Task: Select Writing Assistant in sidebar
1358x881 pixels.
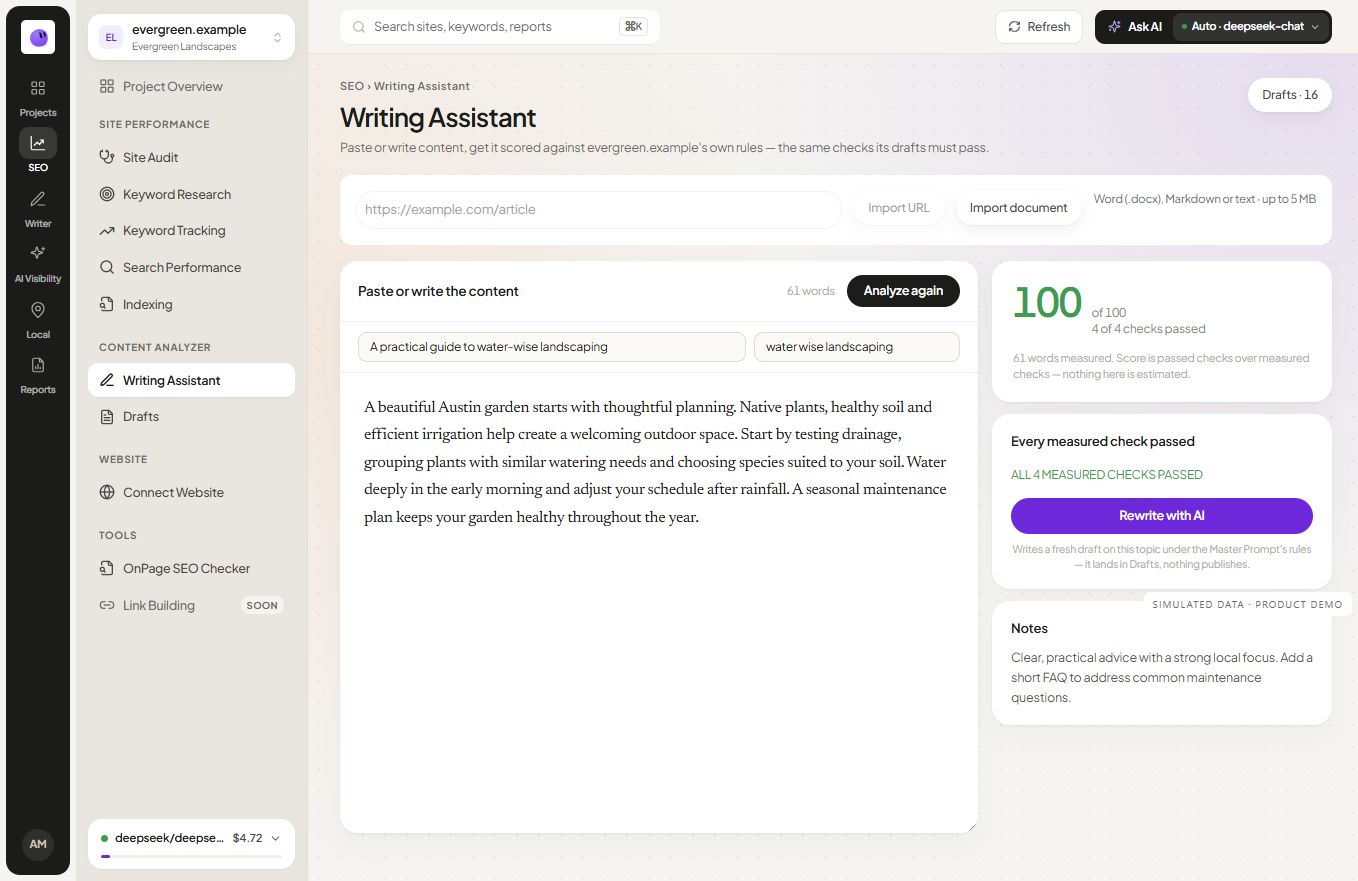Action: [x=191, y=380]
